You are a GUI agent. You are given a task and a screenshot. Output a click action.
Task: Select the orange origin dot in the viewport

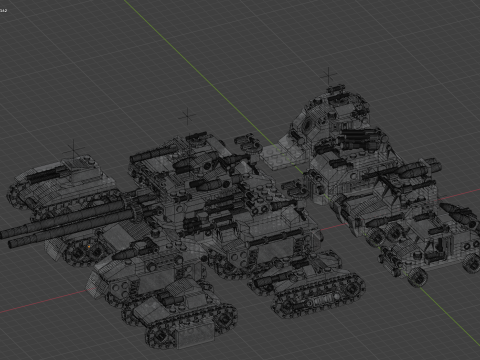point(89,247)
